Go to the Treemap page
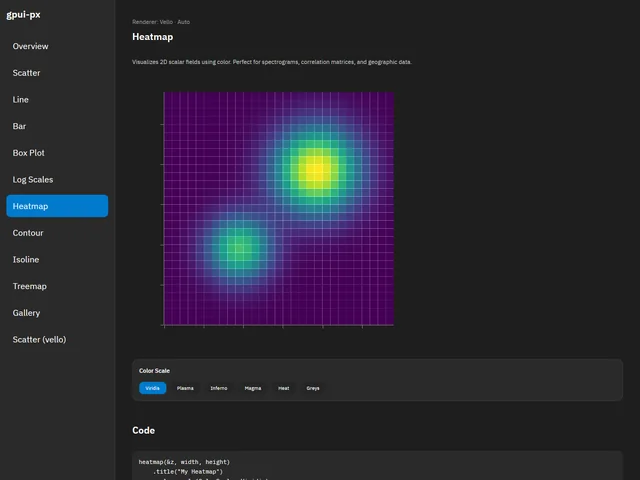 57,286
